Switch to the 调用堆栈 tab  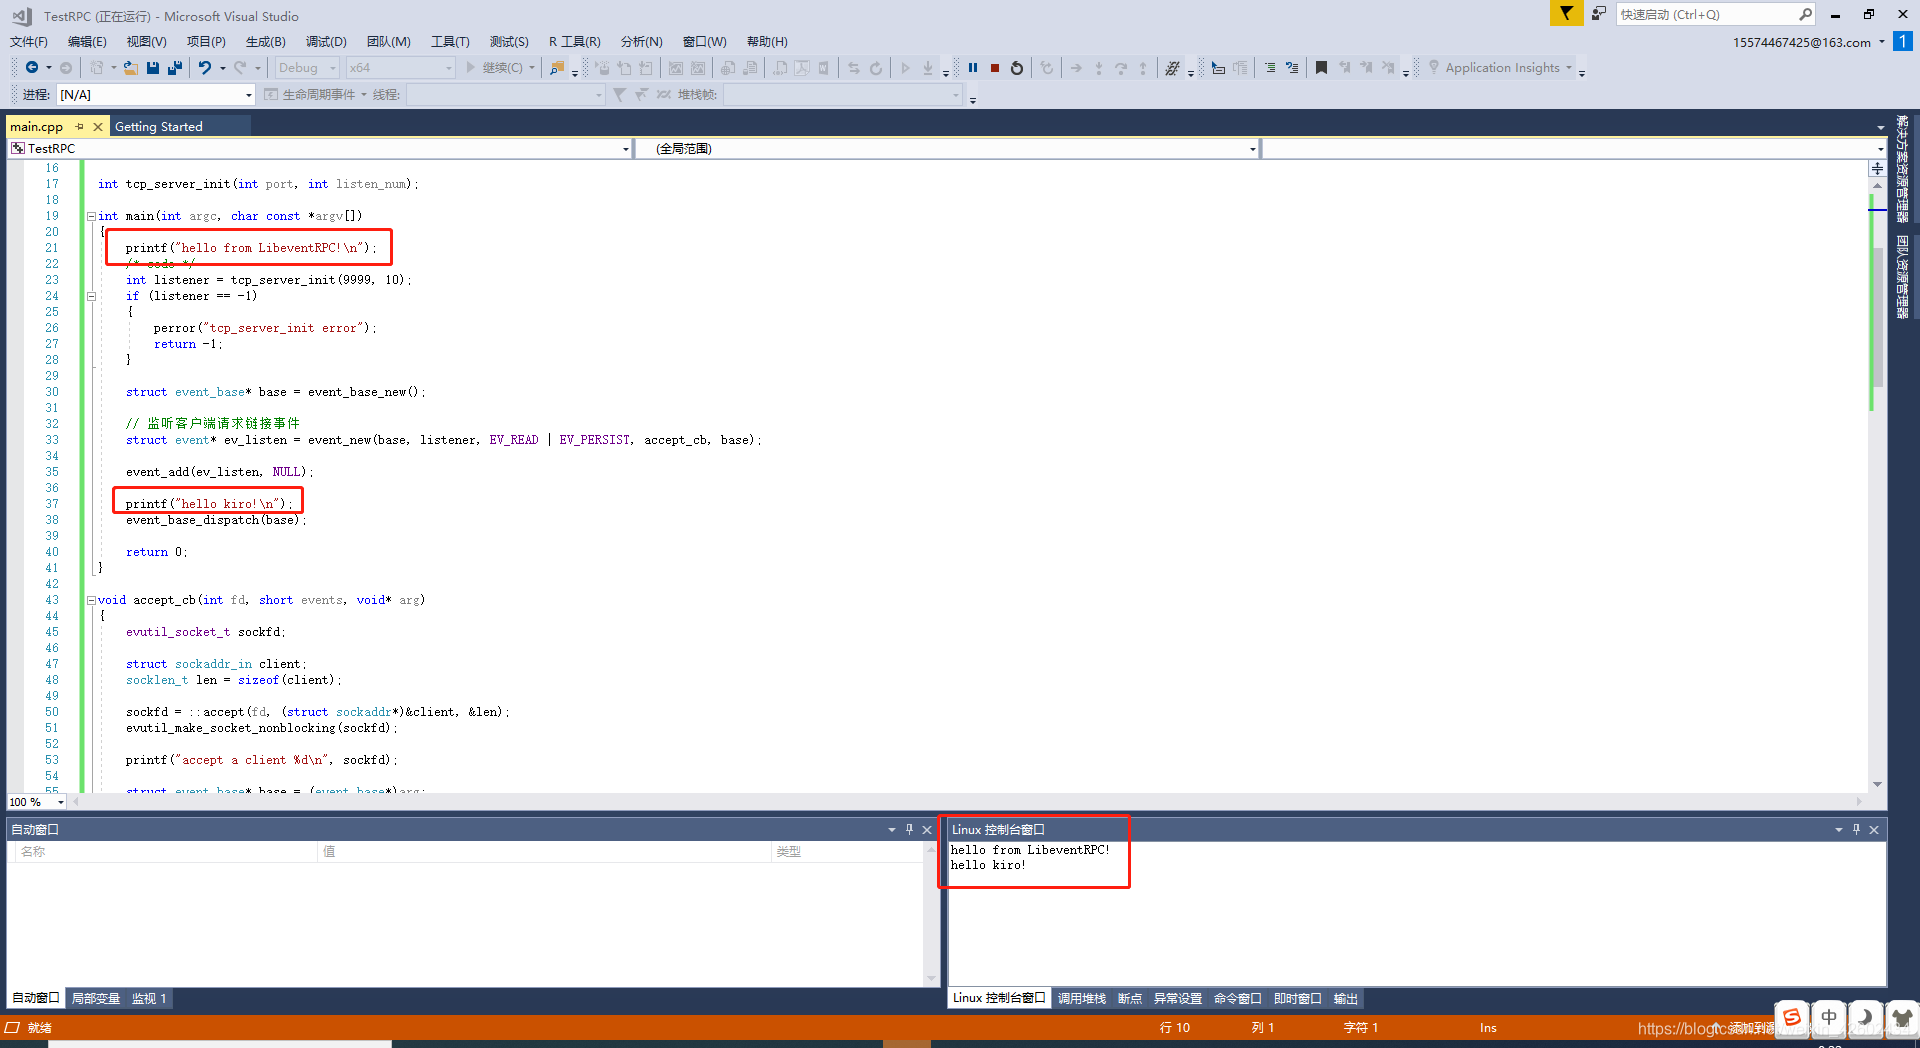pyautogui.click(x=1082, y=999)
